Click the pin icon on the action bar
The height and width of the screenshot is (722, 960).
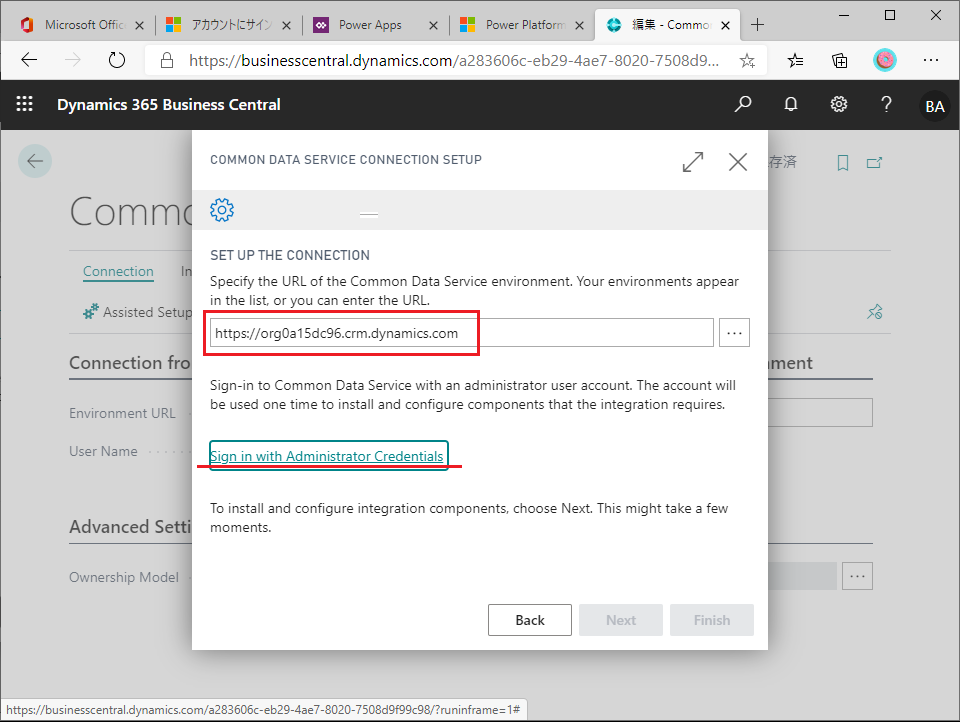pyautogui.click(x=875, y=312)
